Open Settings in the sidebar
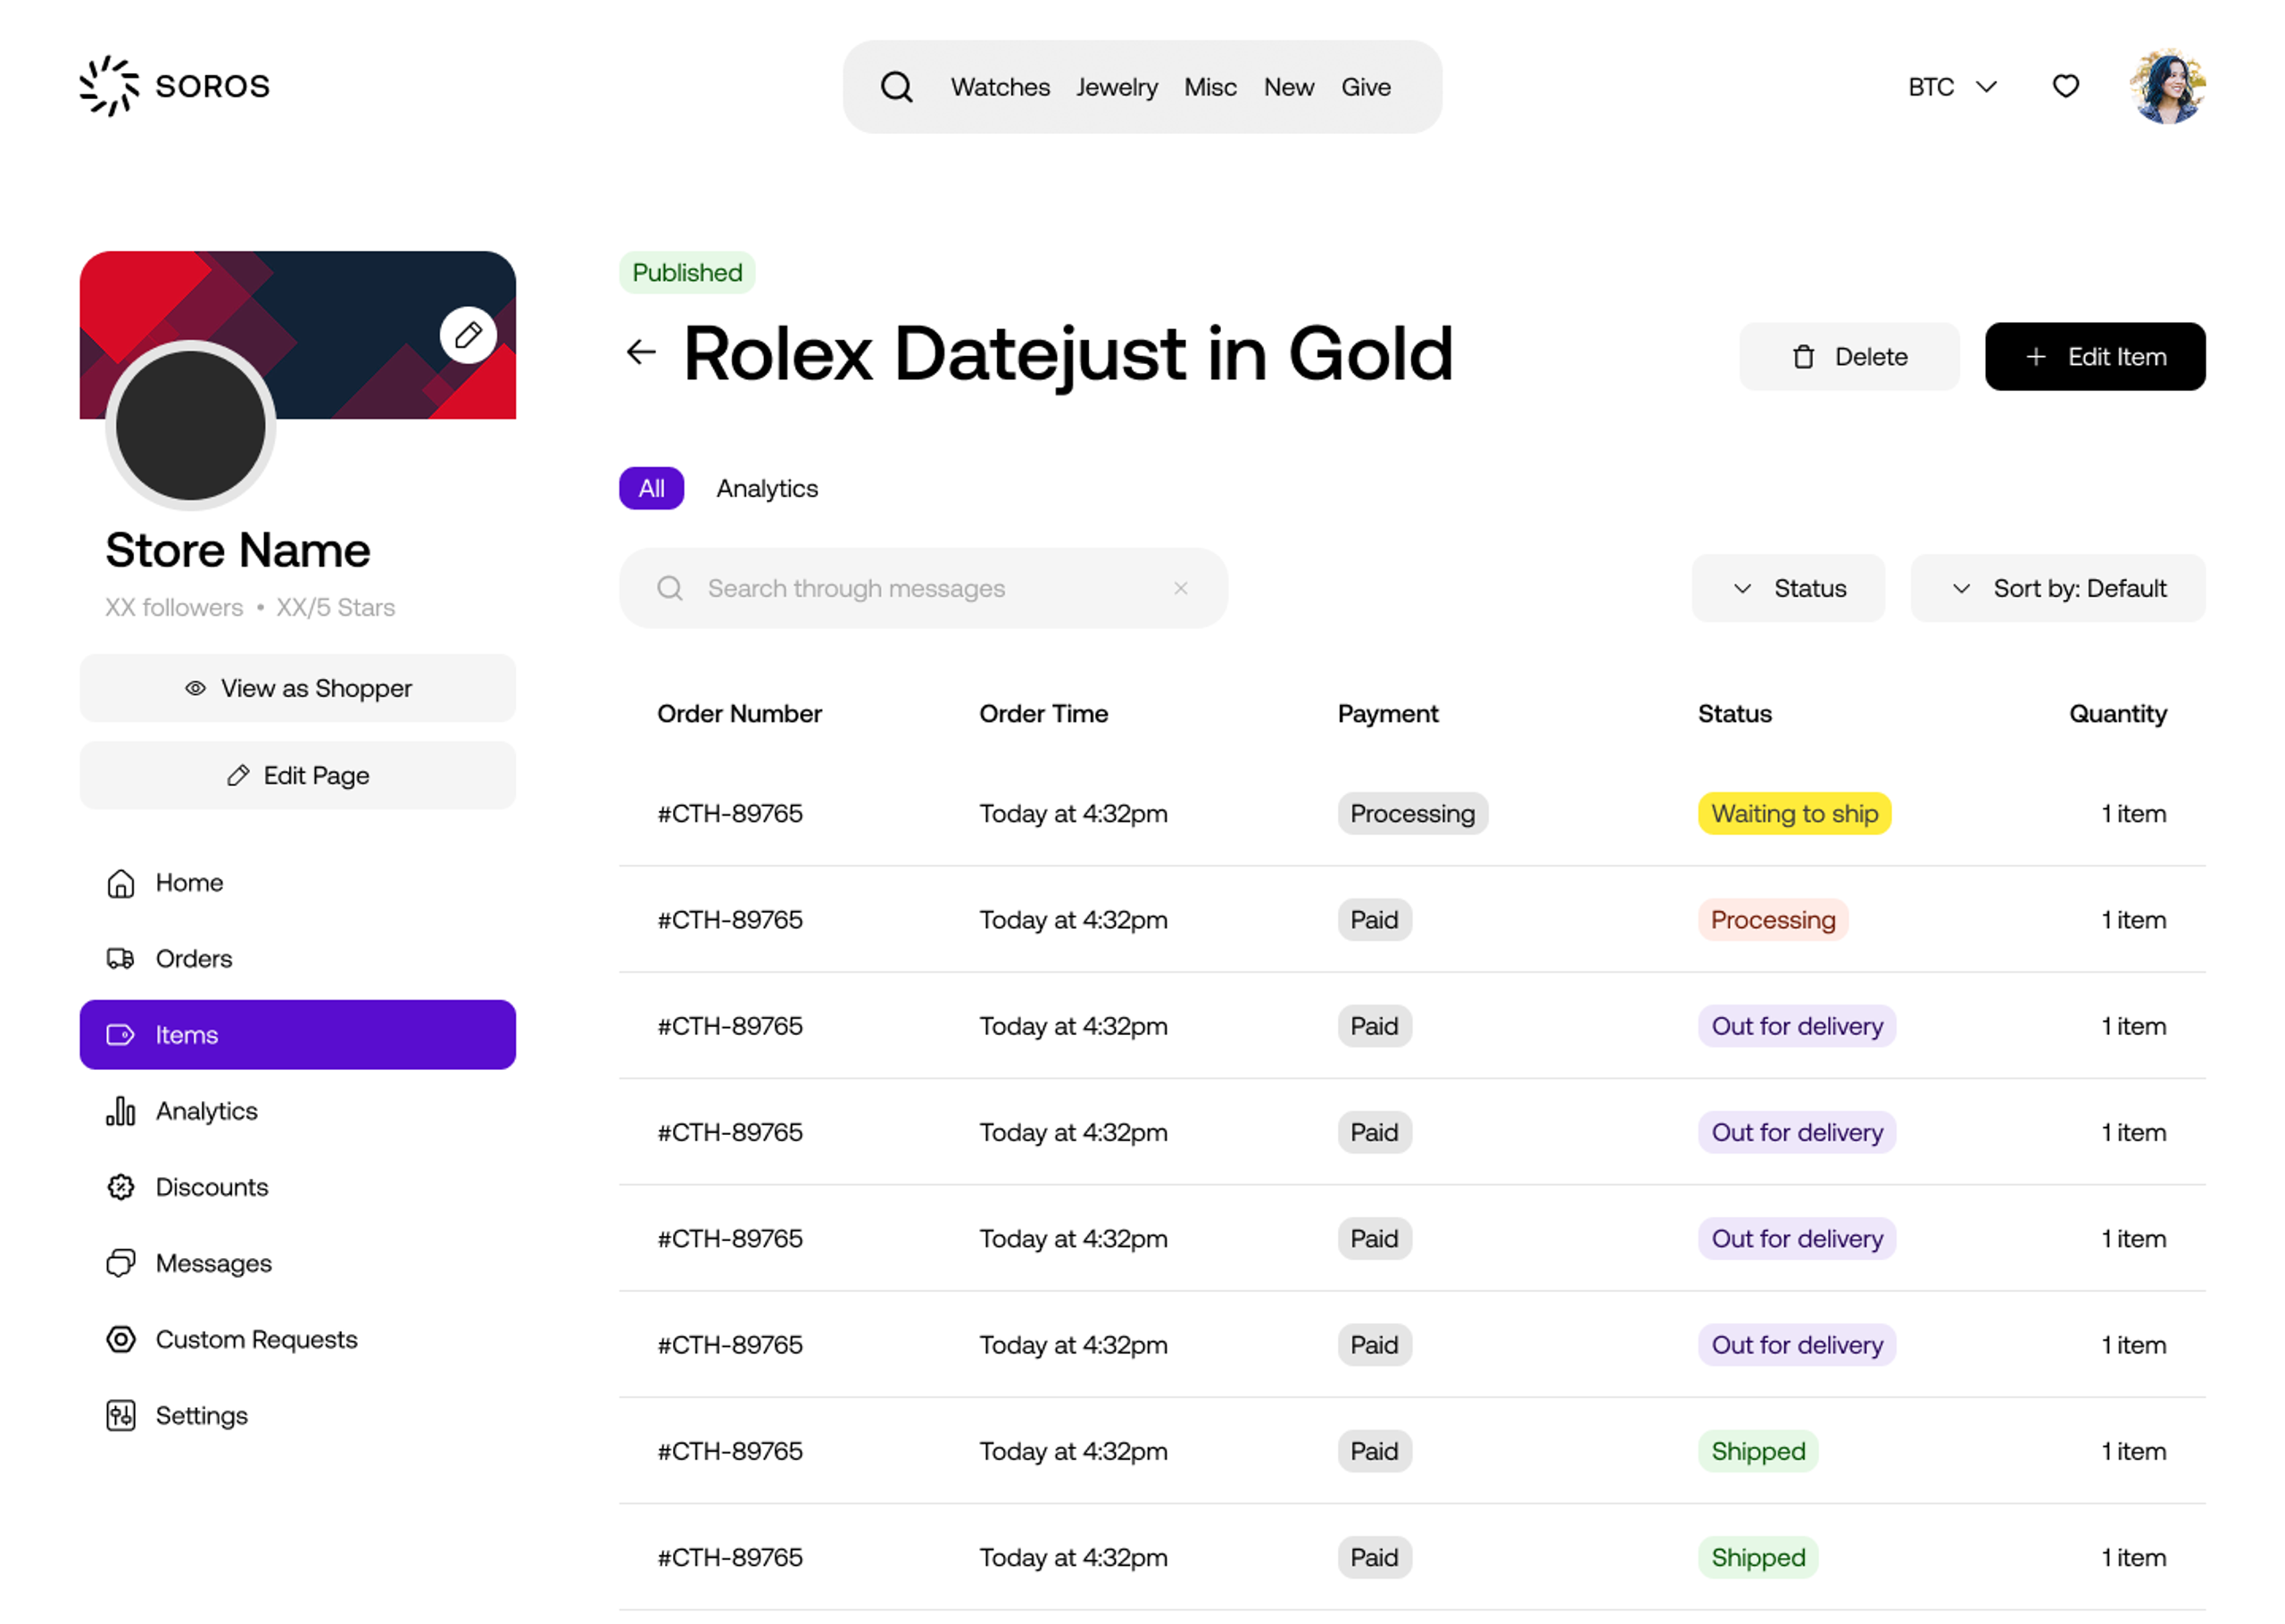Screen dimensions: 2285x1624 click(298, 1416)
